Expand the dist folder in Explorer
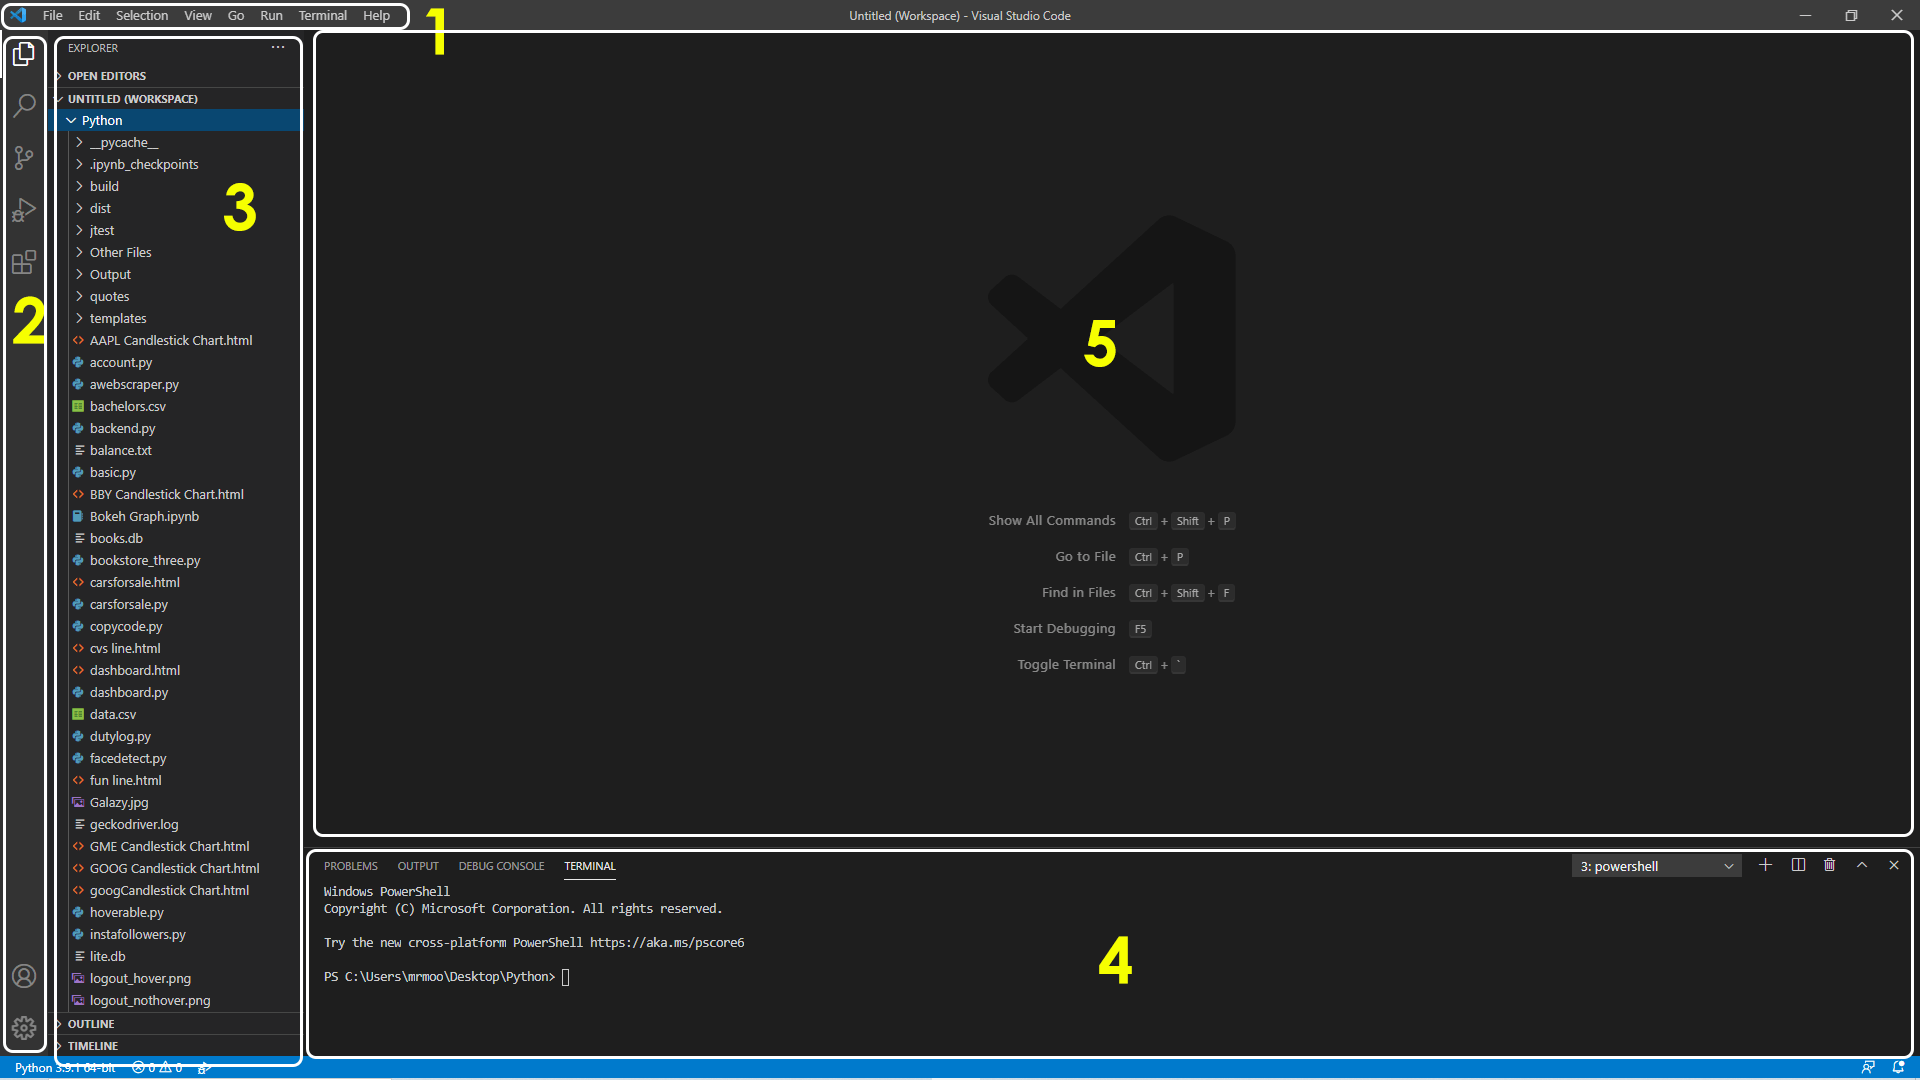1920x1080 pixels. pos(99,208)
